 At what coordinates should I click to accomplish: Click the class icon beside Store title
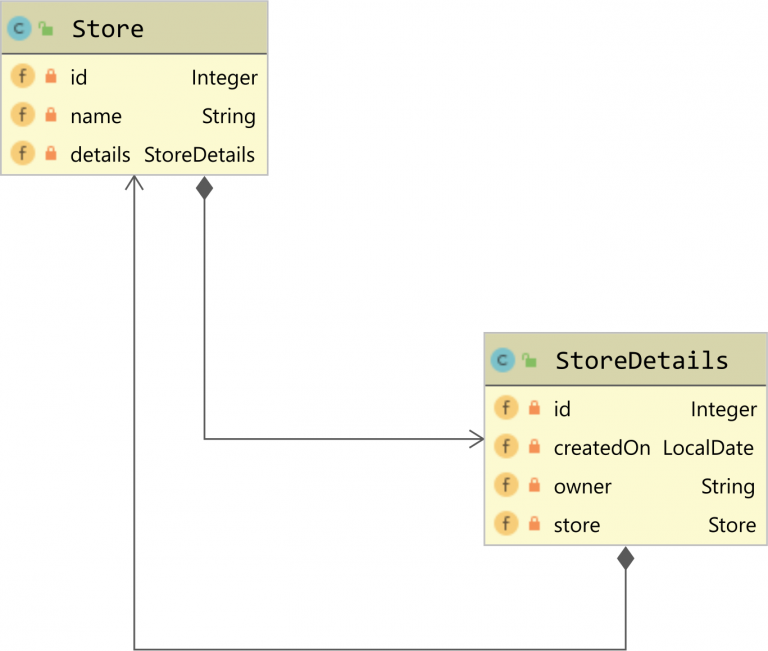[x=19, y=29]
